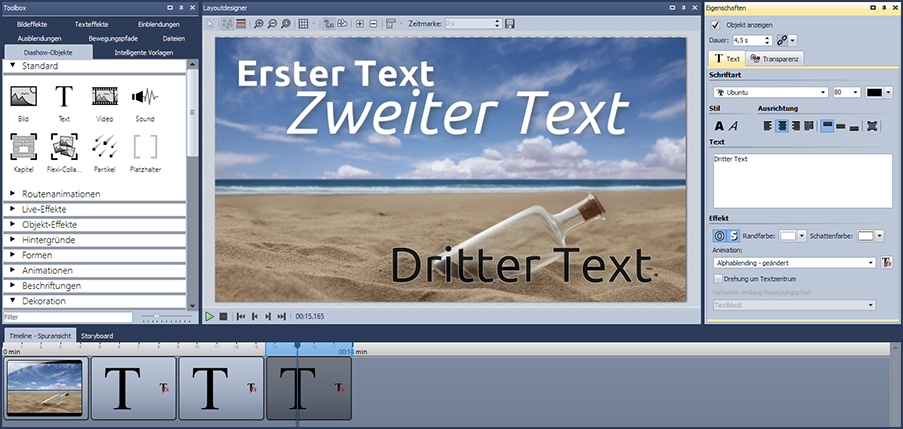Switch to the Storyboard tab
Screen dimensions: 903x429
[97, 336]
